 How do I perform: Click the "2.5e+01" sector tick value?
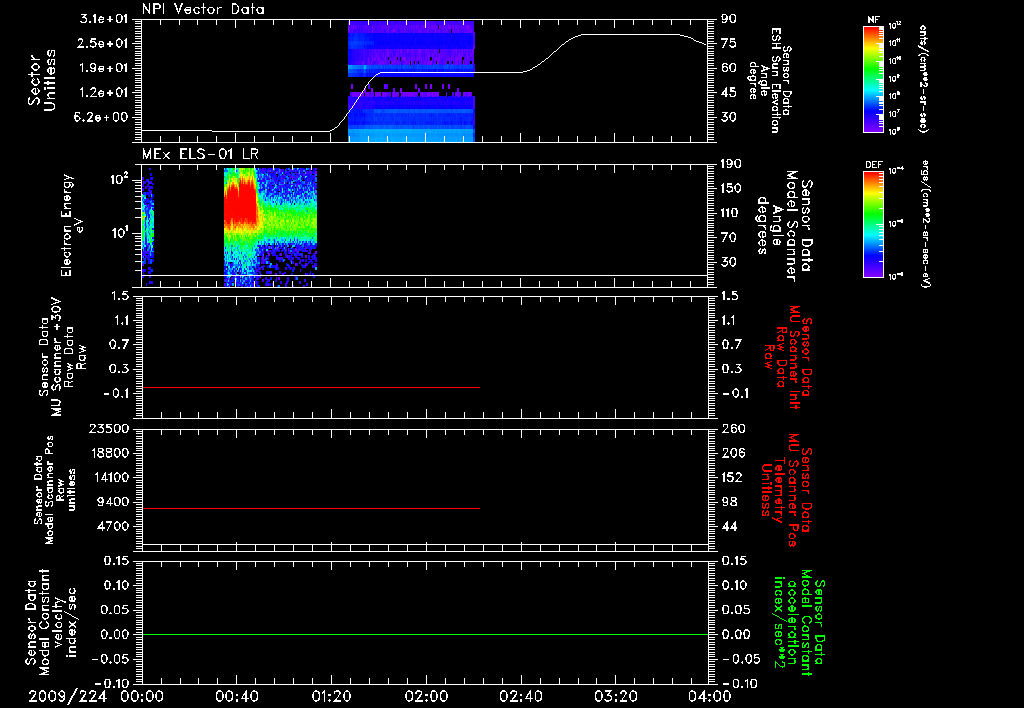pos(104,43)
